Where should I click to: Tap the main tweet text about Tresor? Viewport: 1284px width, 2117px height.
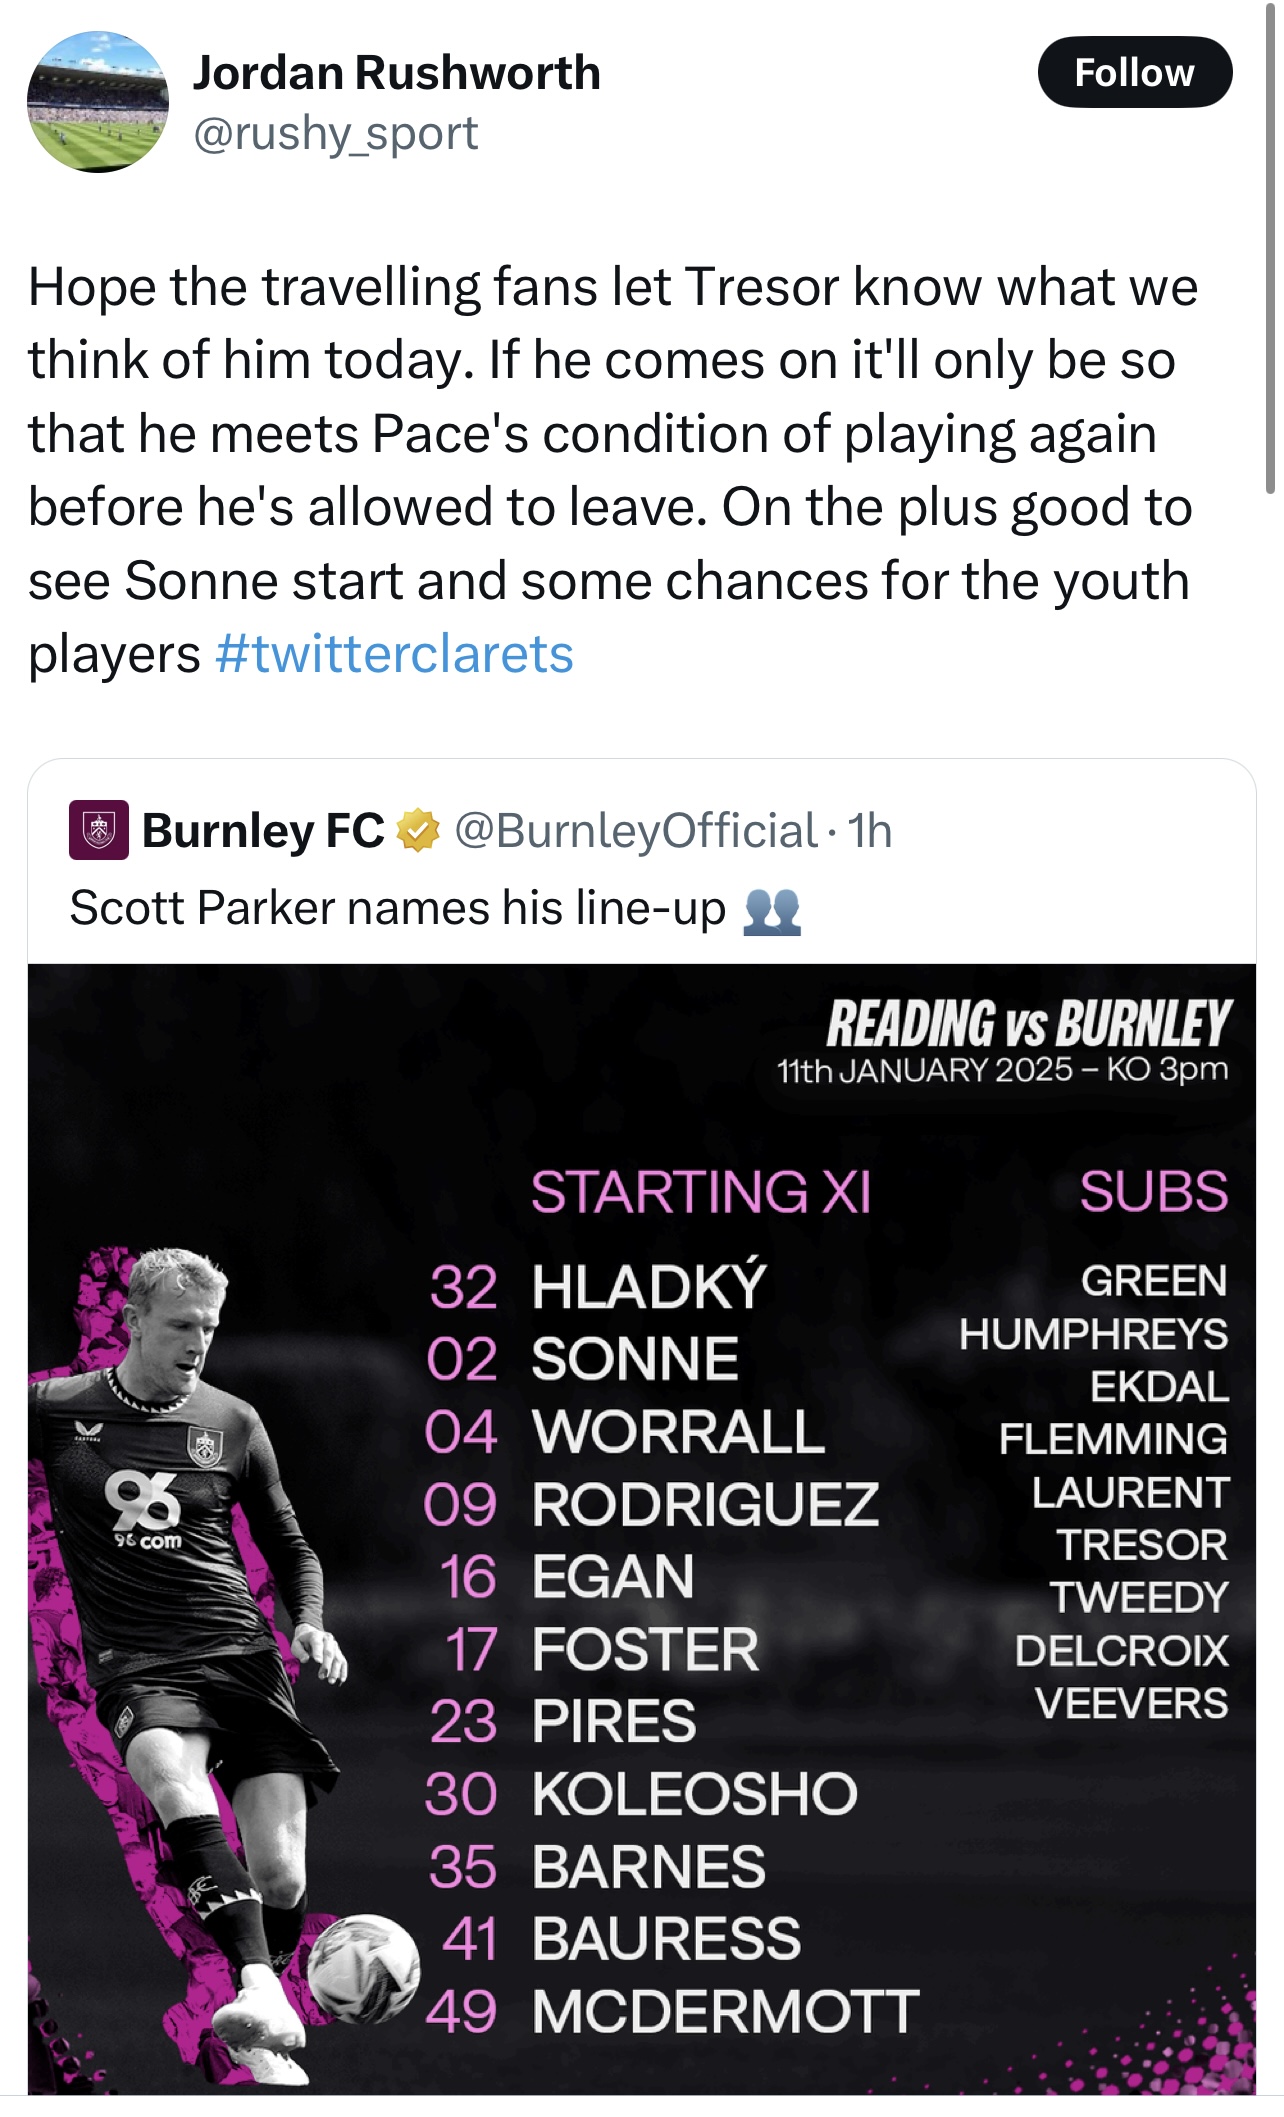tap(610, 470)
